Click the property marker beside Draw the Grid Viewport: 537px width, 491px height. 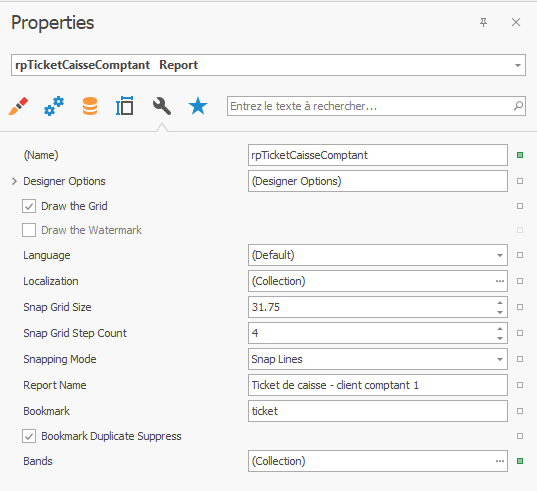520,206
